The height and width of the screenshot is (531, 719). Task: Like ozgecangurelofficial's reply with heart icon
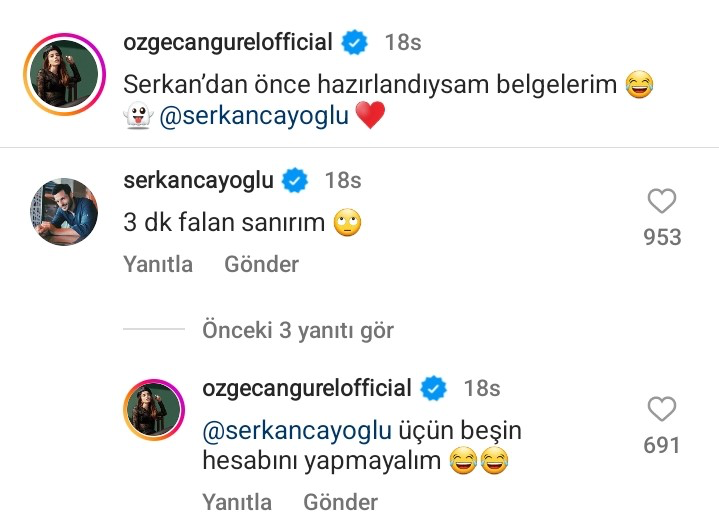click(662, 409)
